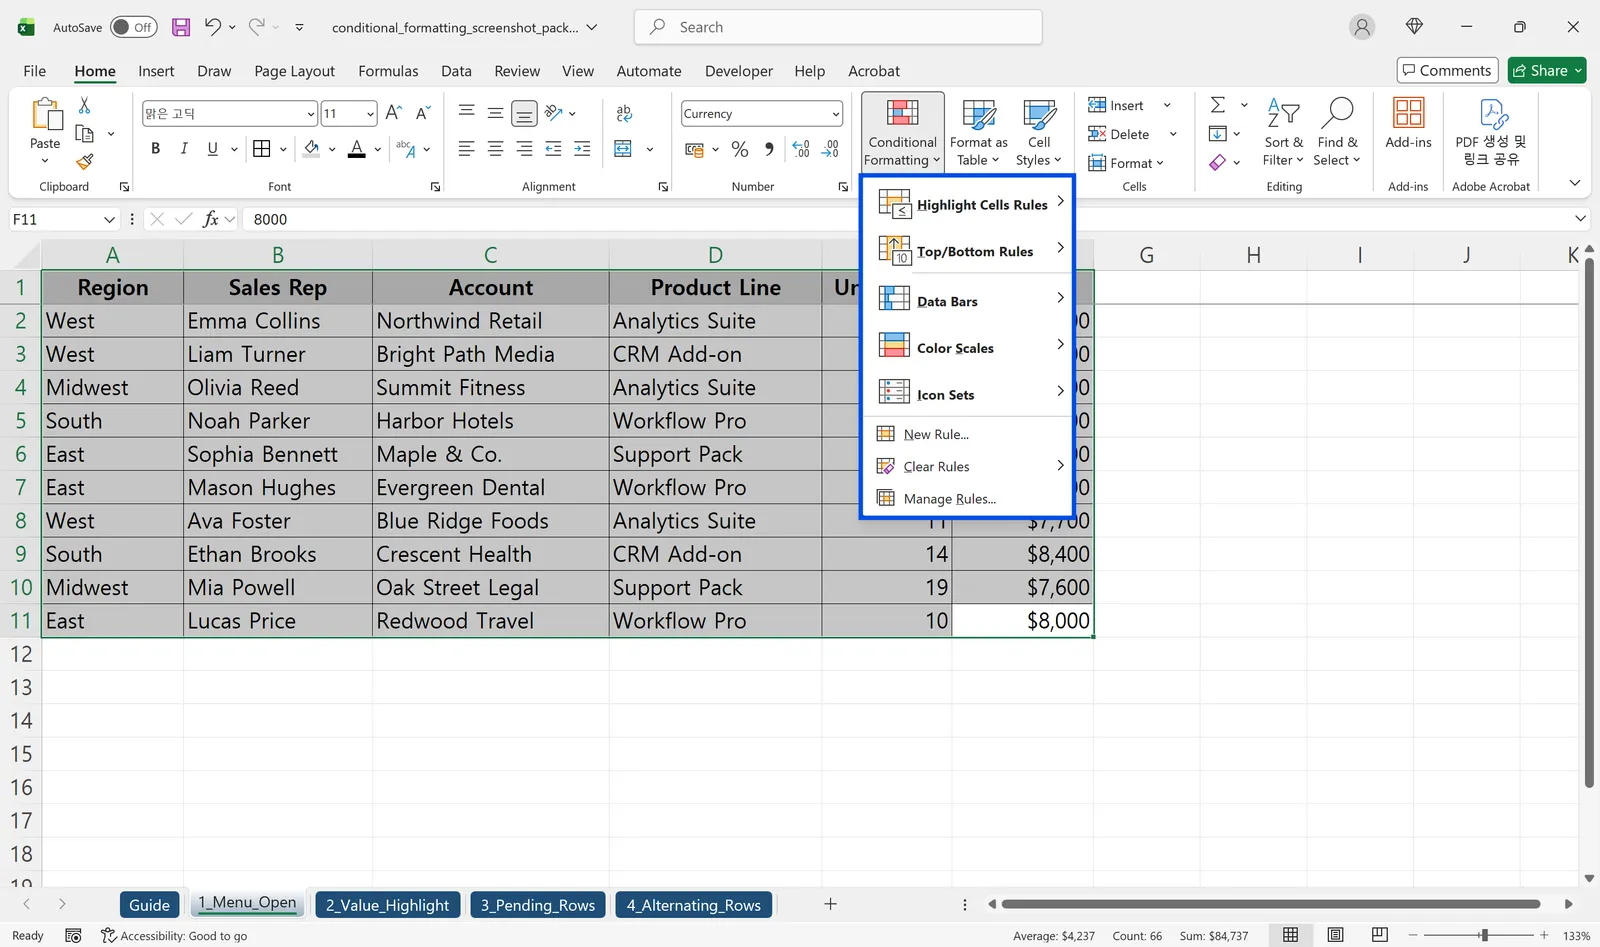This screenshot has height=947, width=1600.
Task: Add a new sheet with plus button
Action: pyautogui.click(x=830, y=904)
